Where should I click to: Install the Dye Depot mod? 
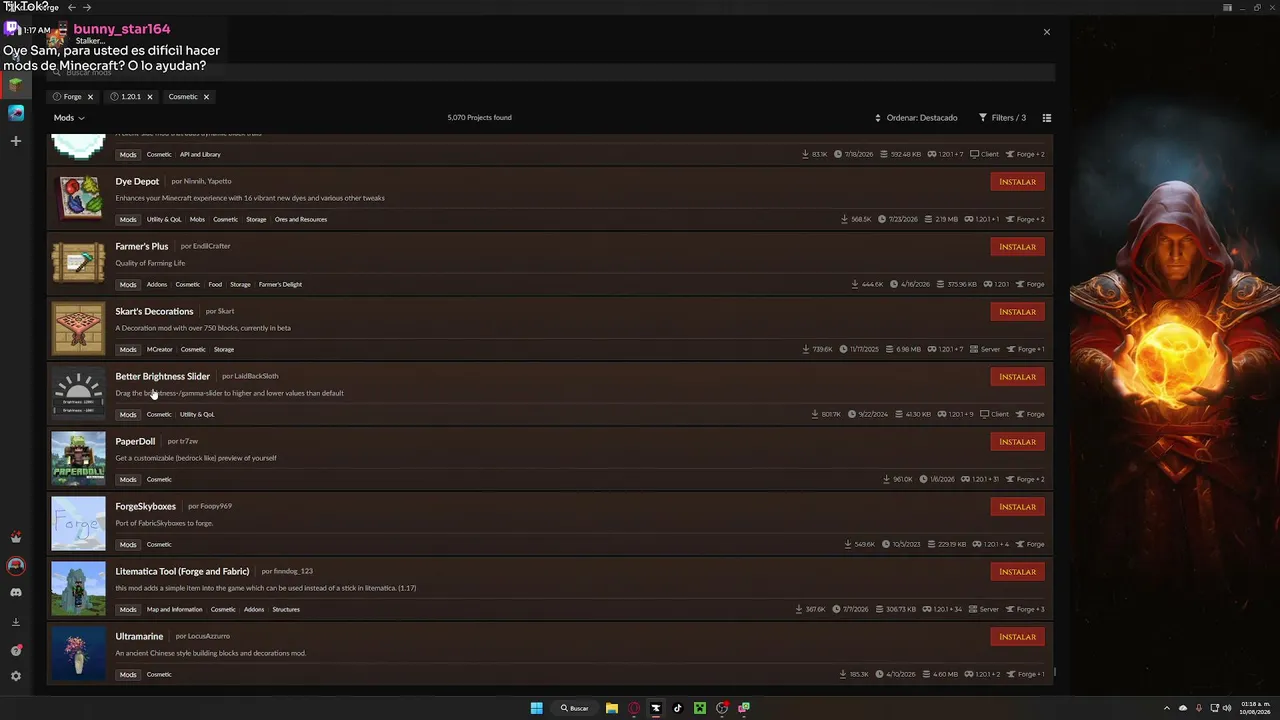coord(1017,182)
